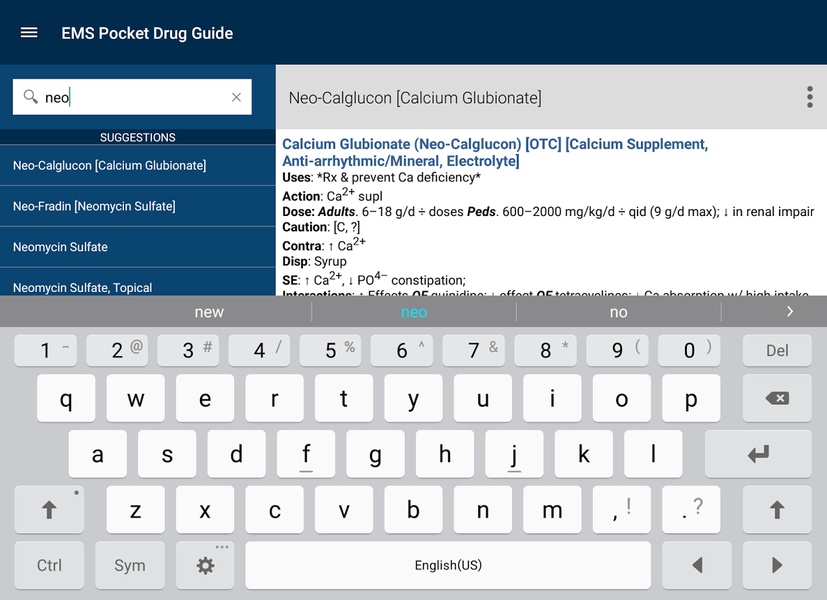The image size is (827, 600).
Task: Tap the letter e key
Action: (x=205, y=398)
